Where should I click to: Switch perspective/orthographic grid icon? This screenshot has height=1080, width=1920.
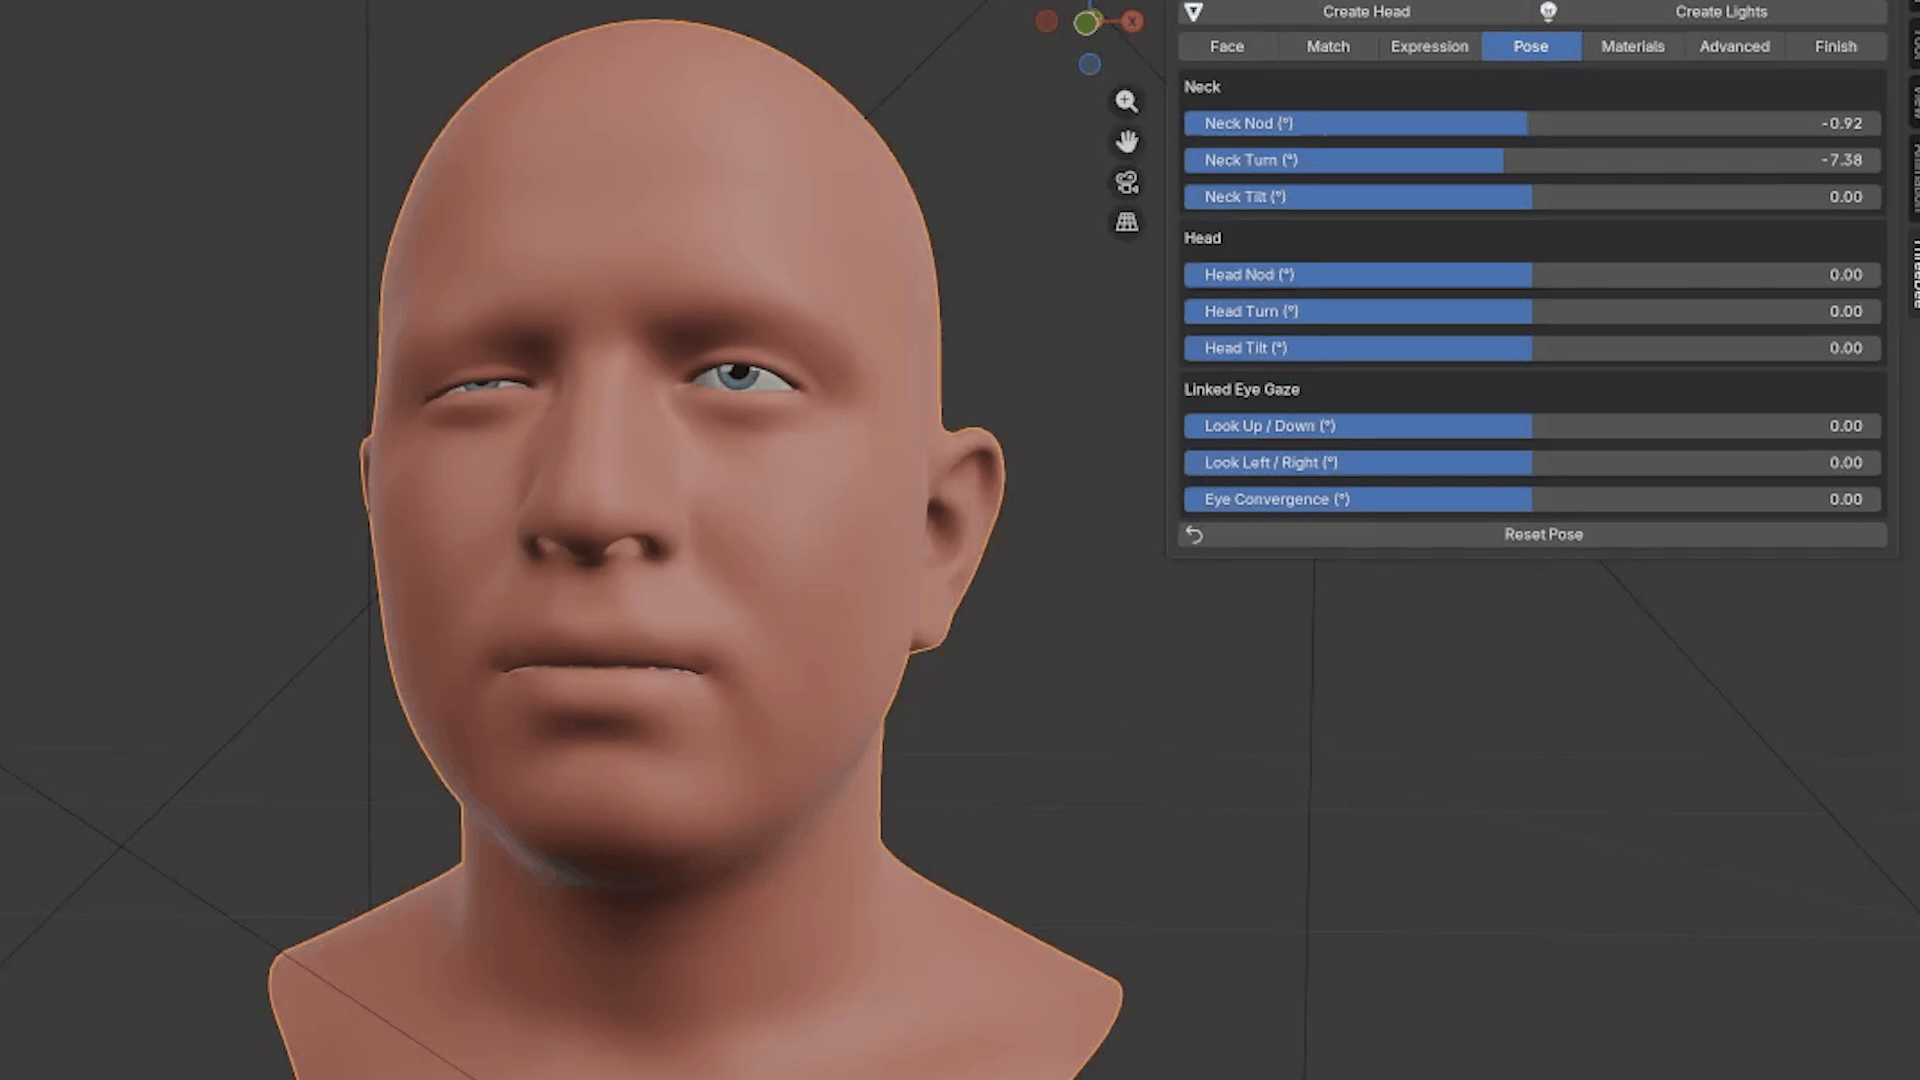1127,222
